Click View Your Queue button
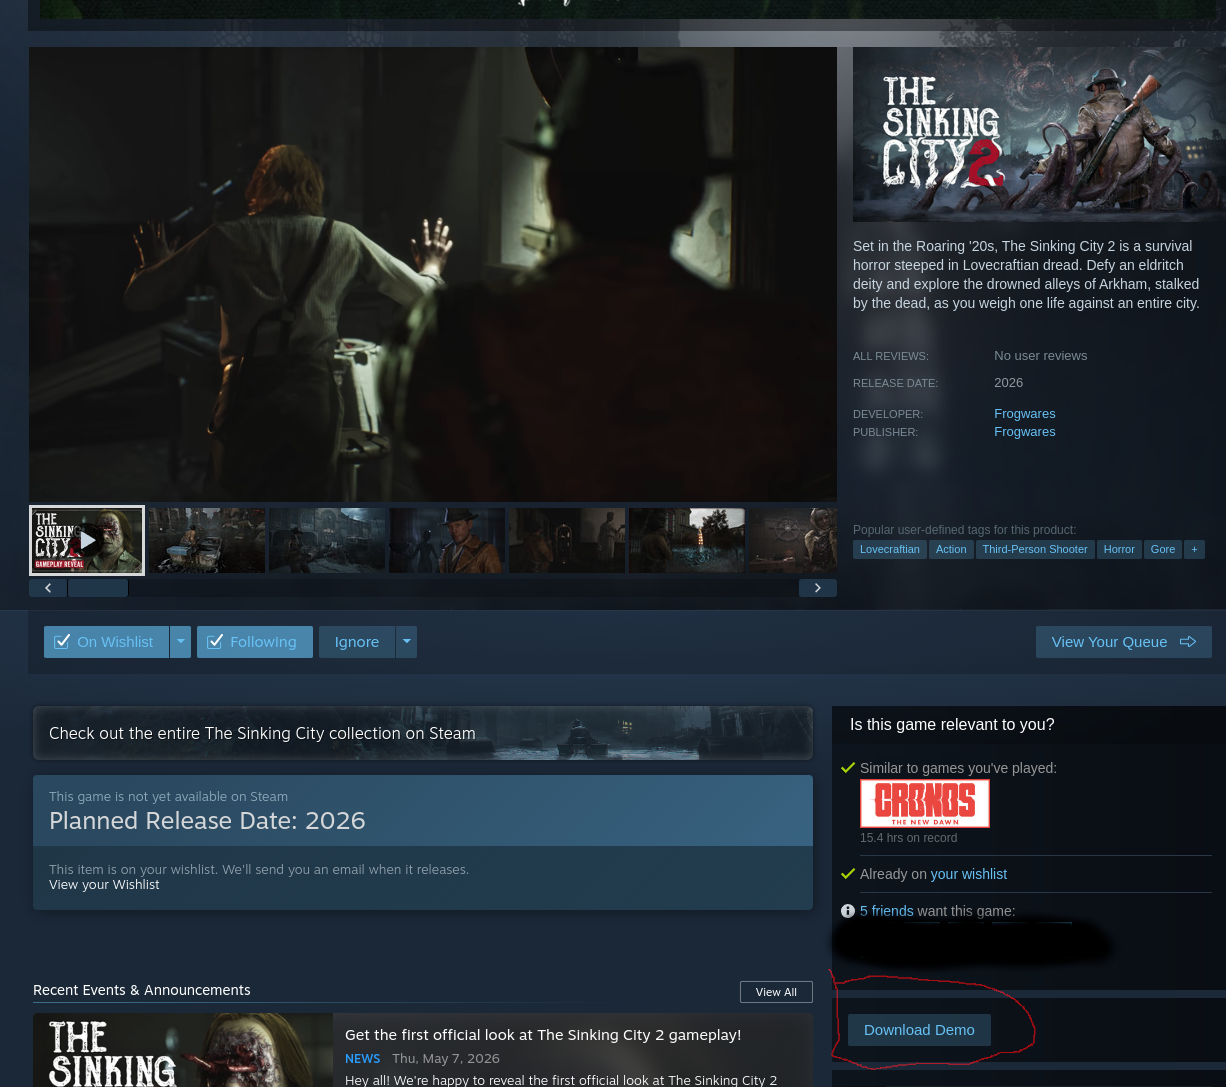Viewport: 1226px width, 1087px height. click(1124, 642)
